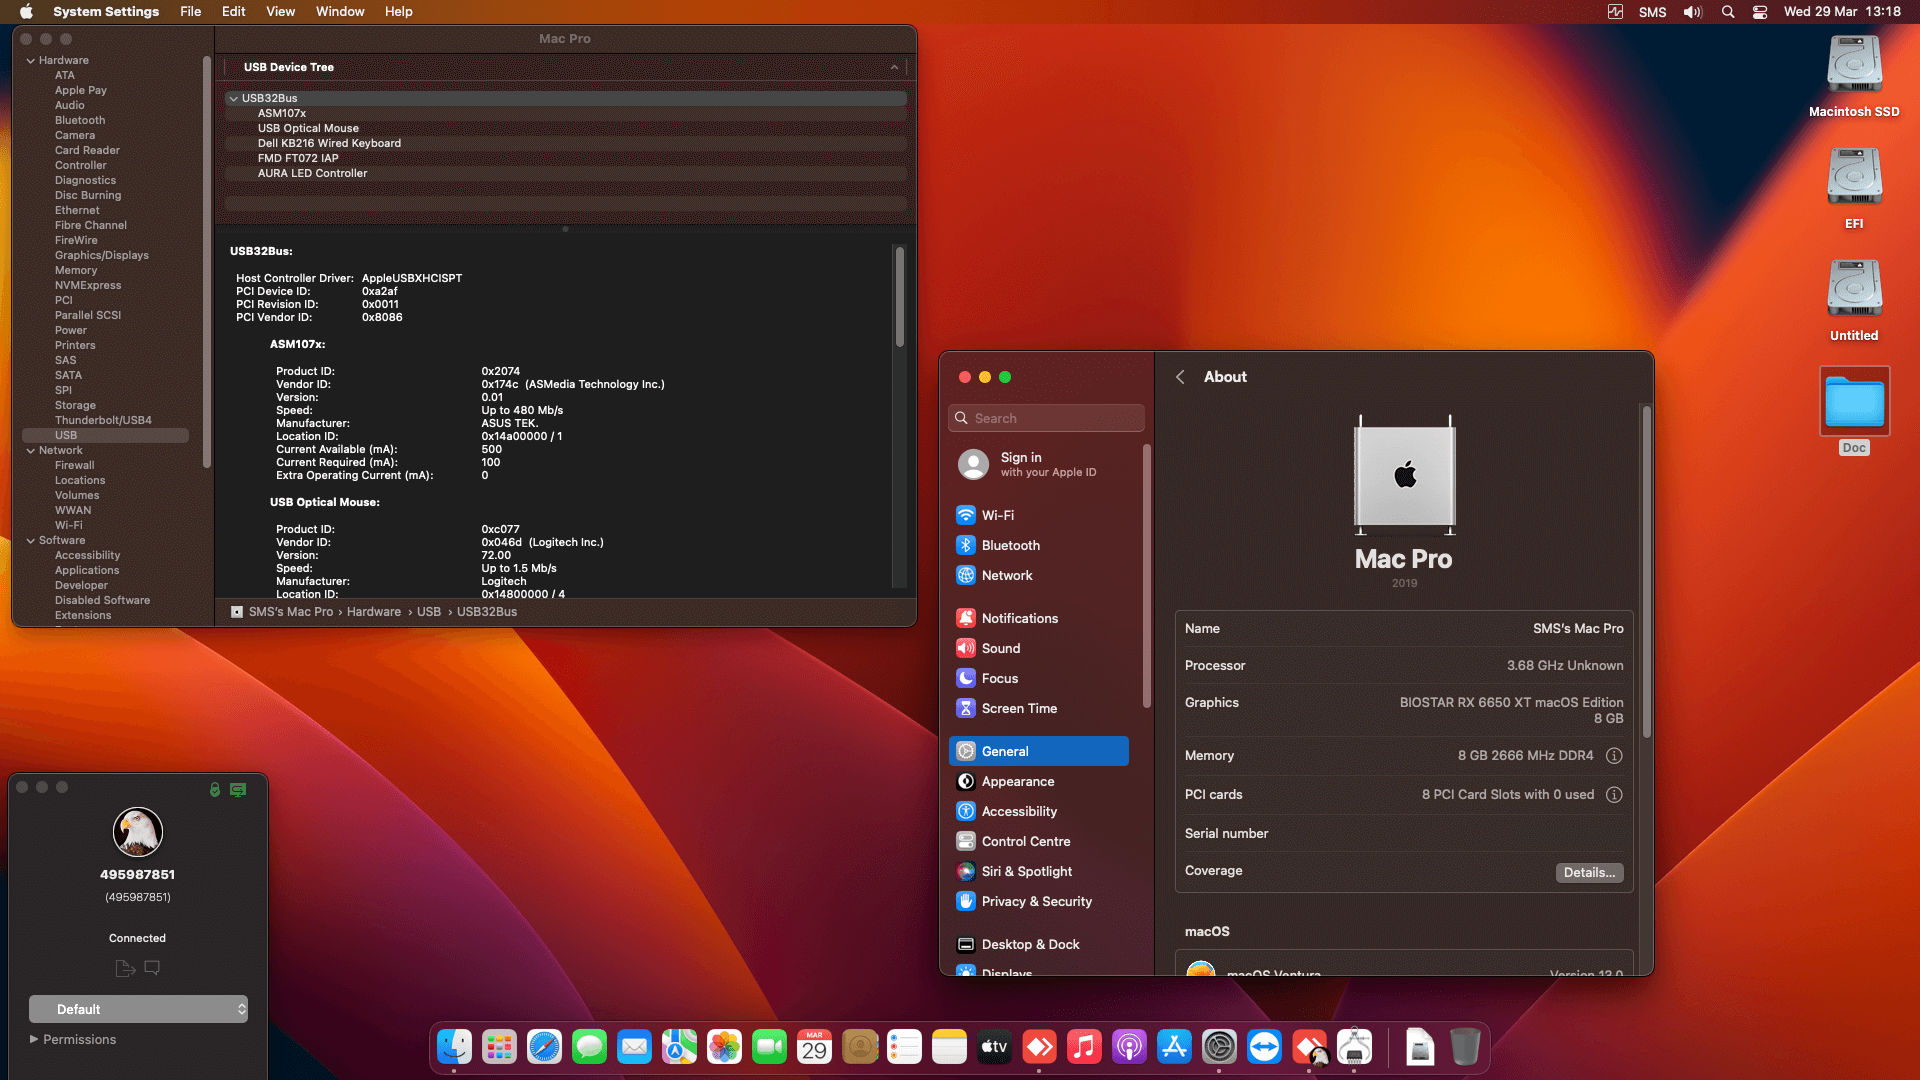Click the System Settings search field
The height and width of the screenshot is (1080, 1920).
click(1046, 417)
